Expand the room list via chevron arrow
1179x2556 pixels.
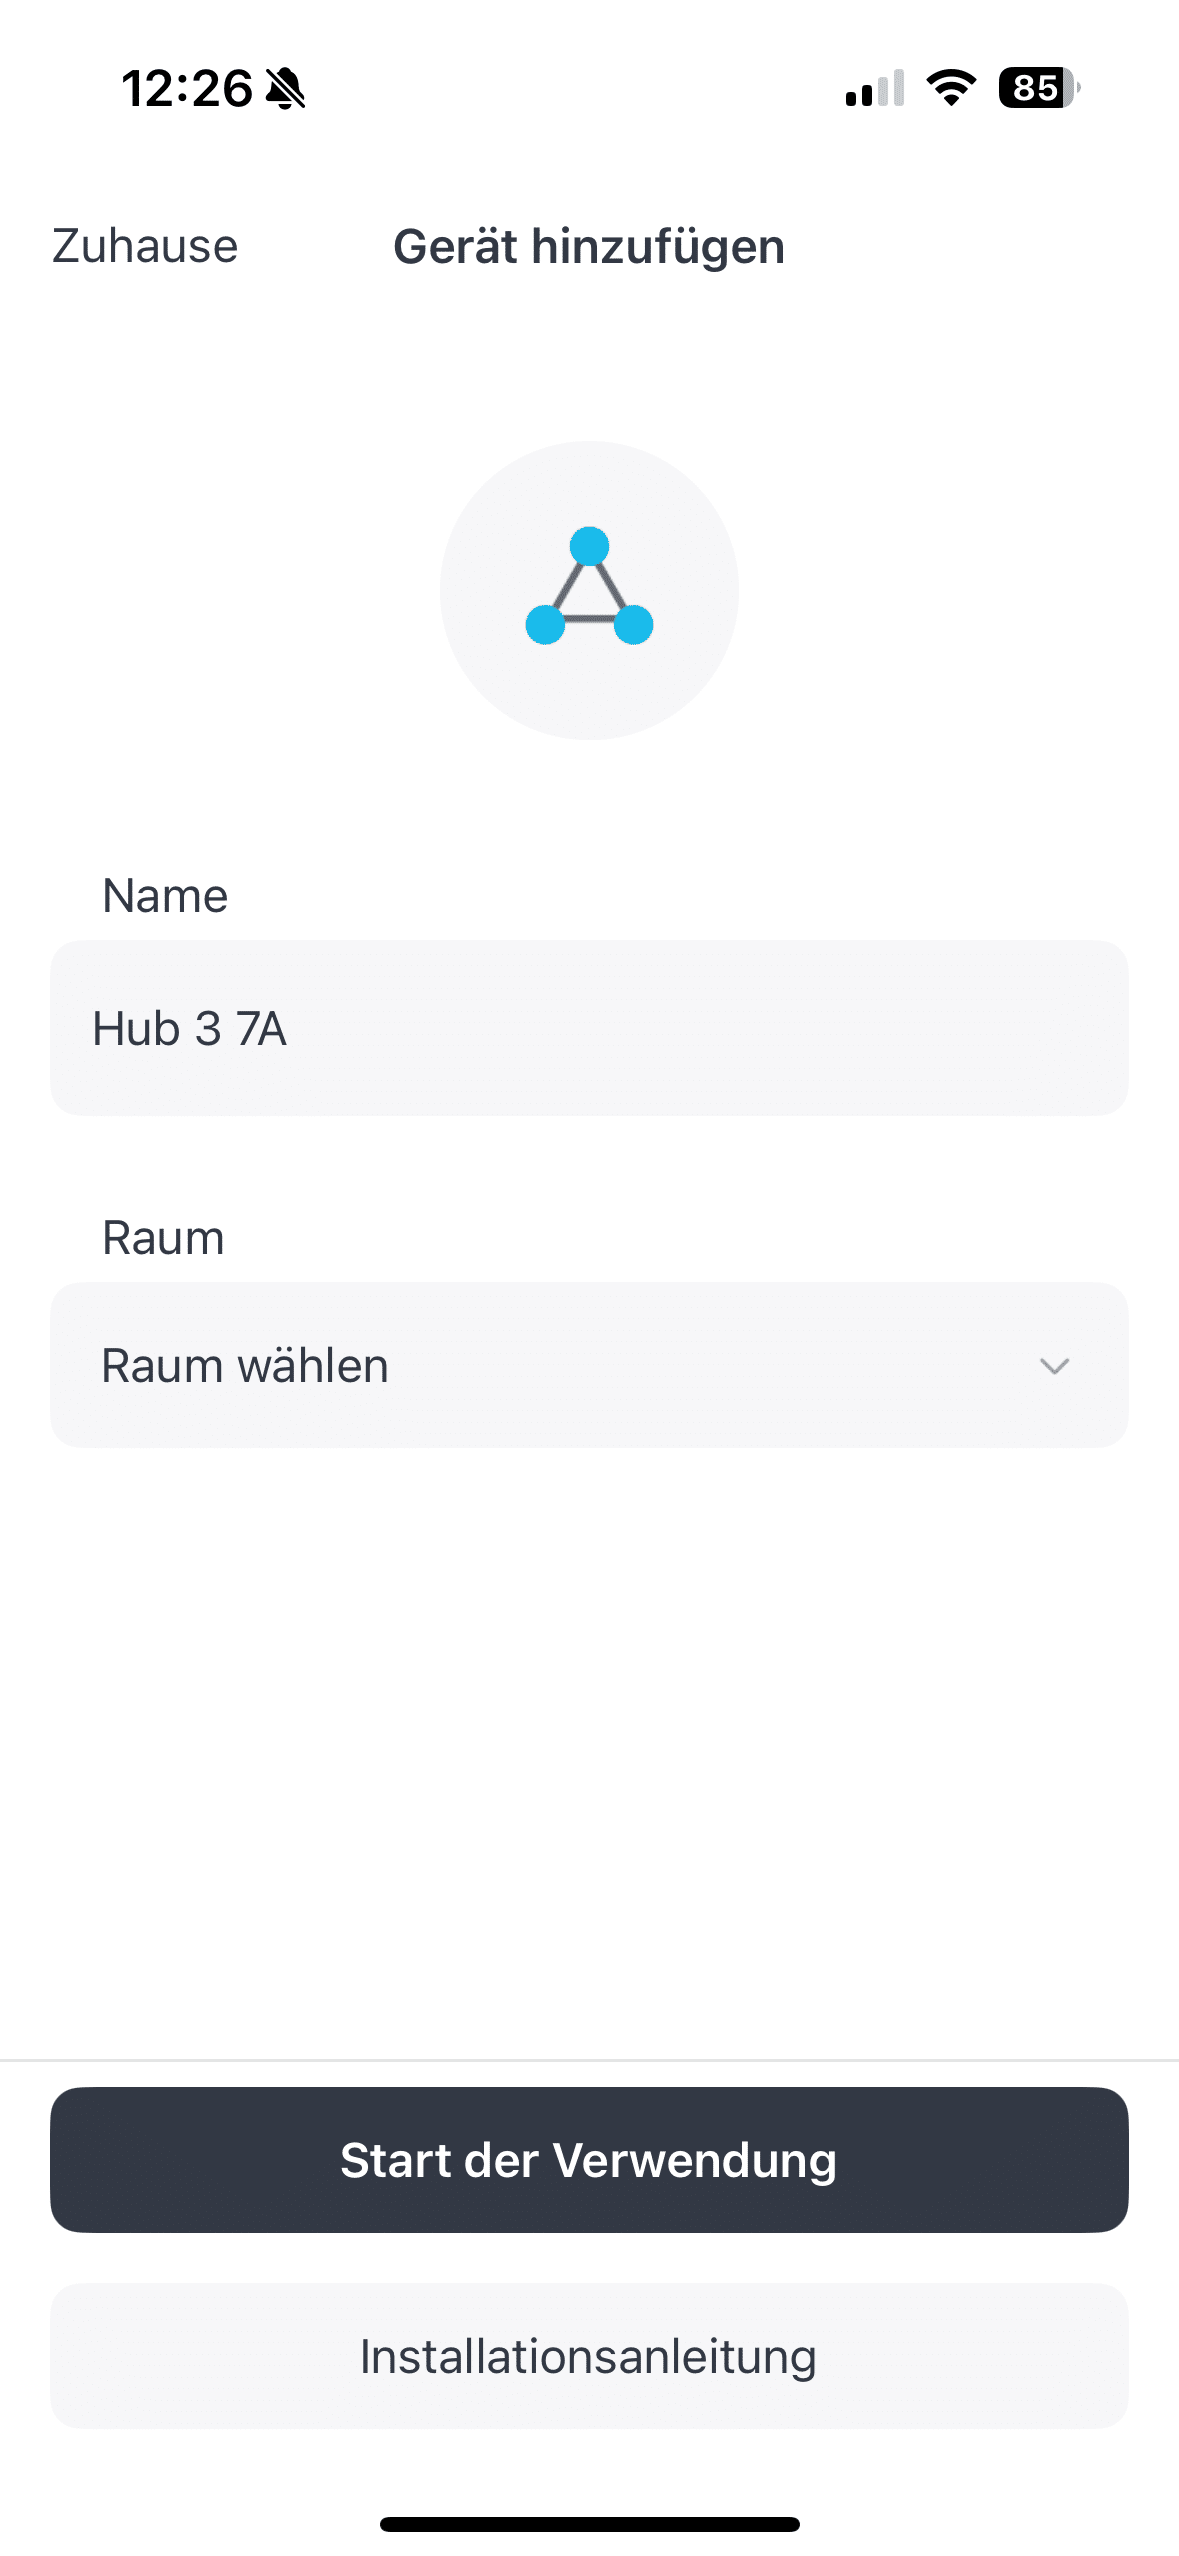1054,1366
